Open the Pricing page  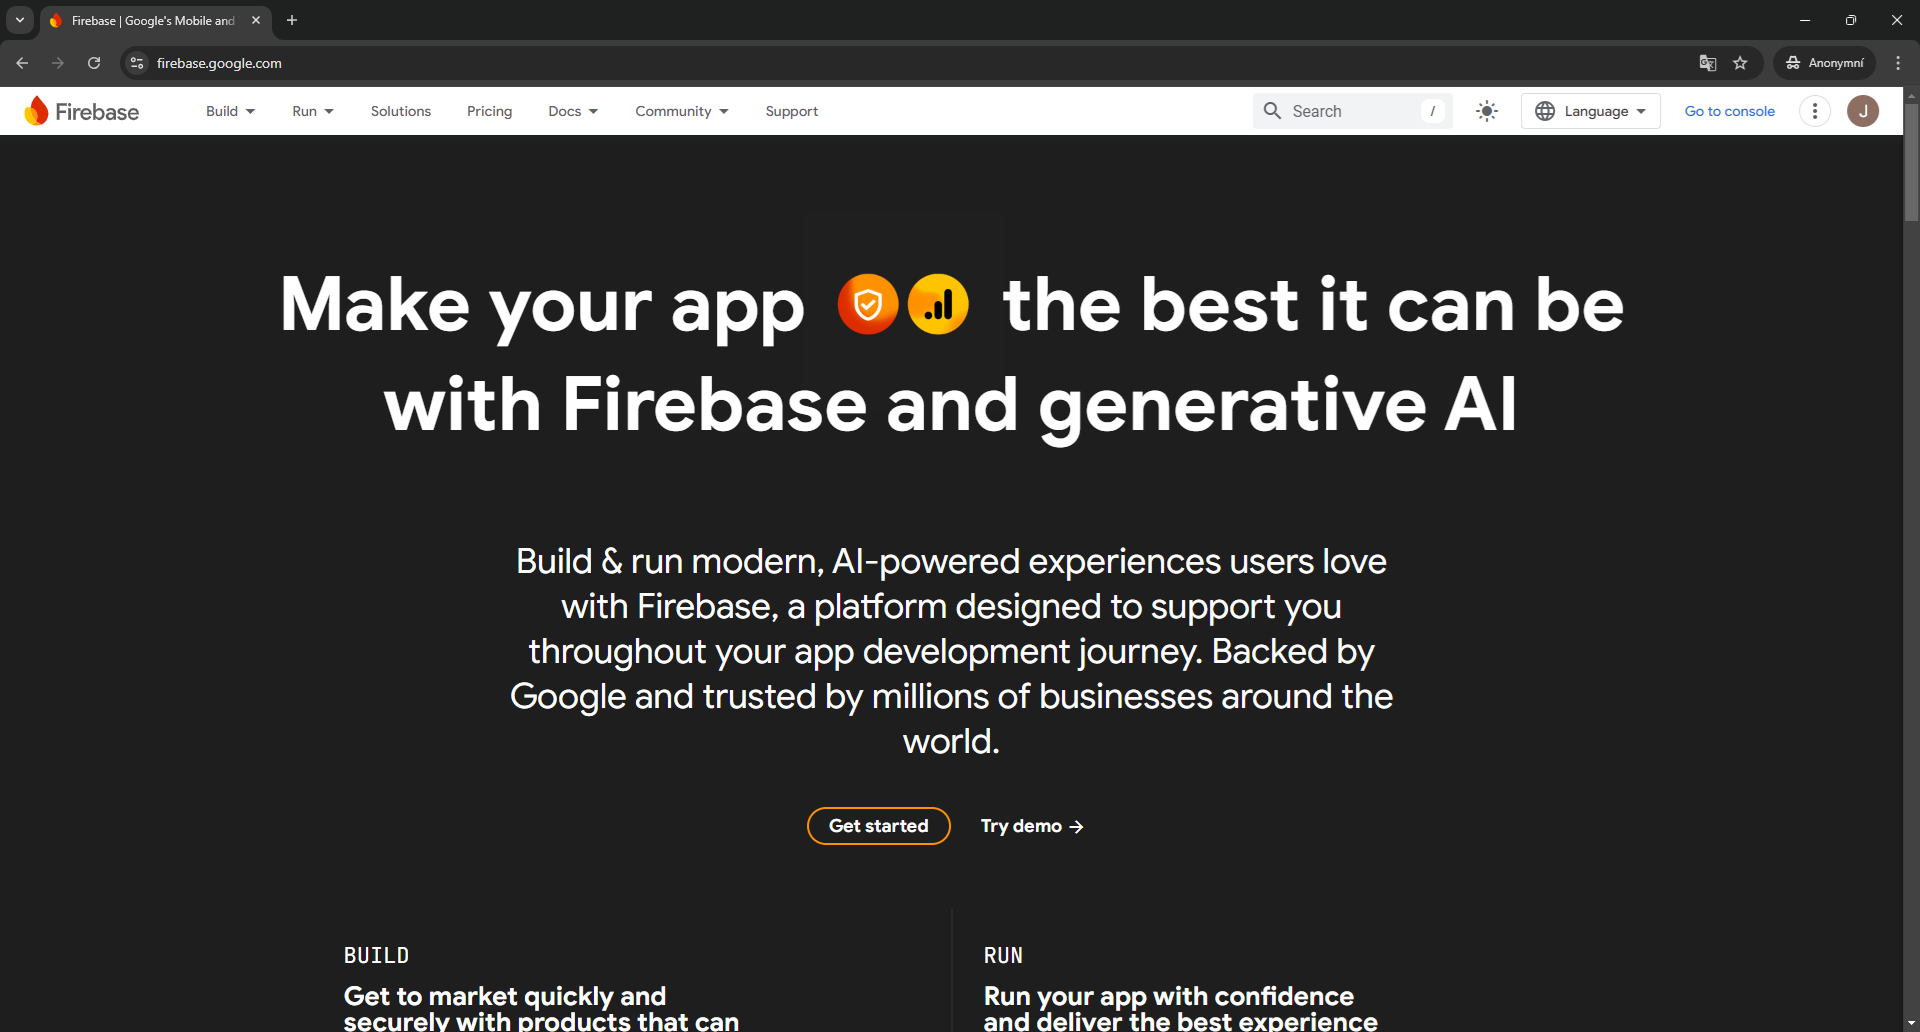[x=489, y=111]
